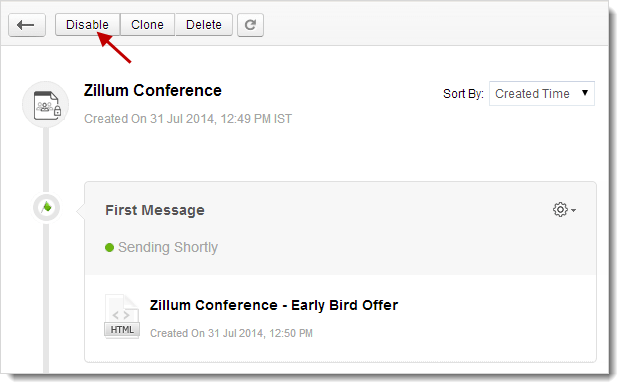Viewport: 624px width, 389px height.
Task: Expand the small caret beside the gear
Action: tap(573, 210)
